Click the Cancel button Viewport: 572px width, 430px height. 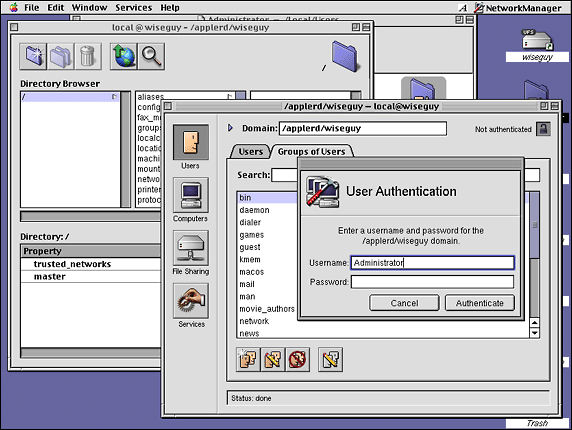click(404, 303)
